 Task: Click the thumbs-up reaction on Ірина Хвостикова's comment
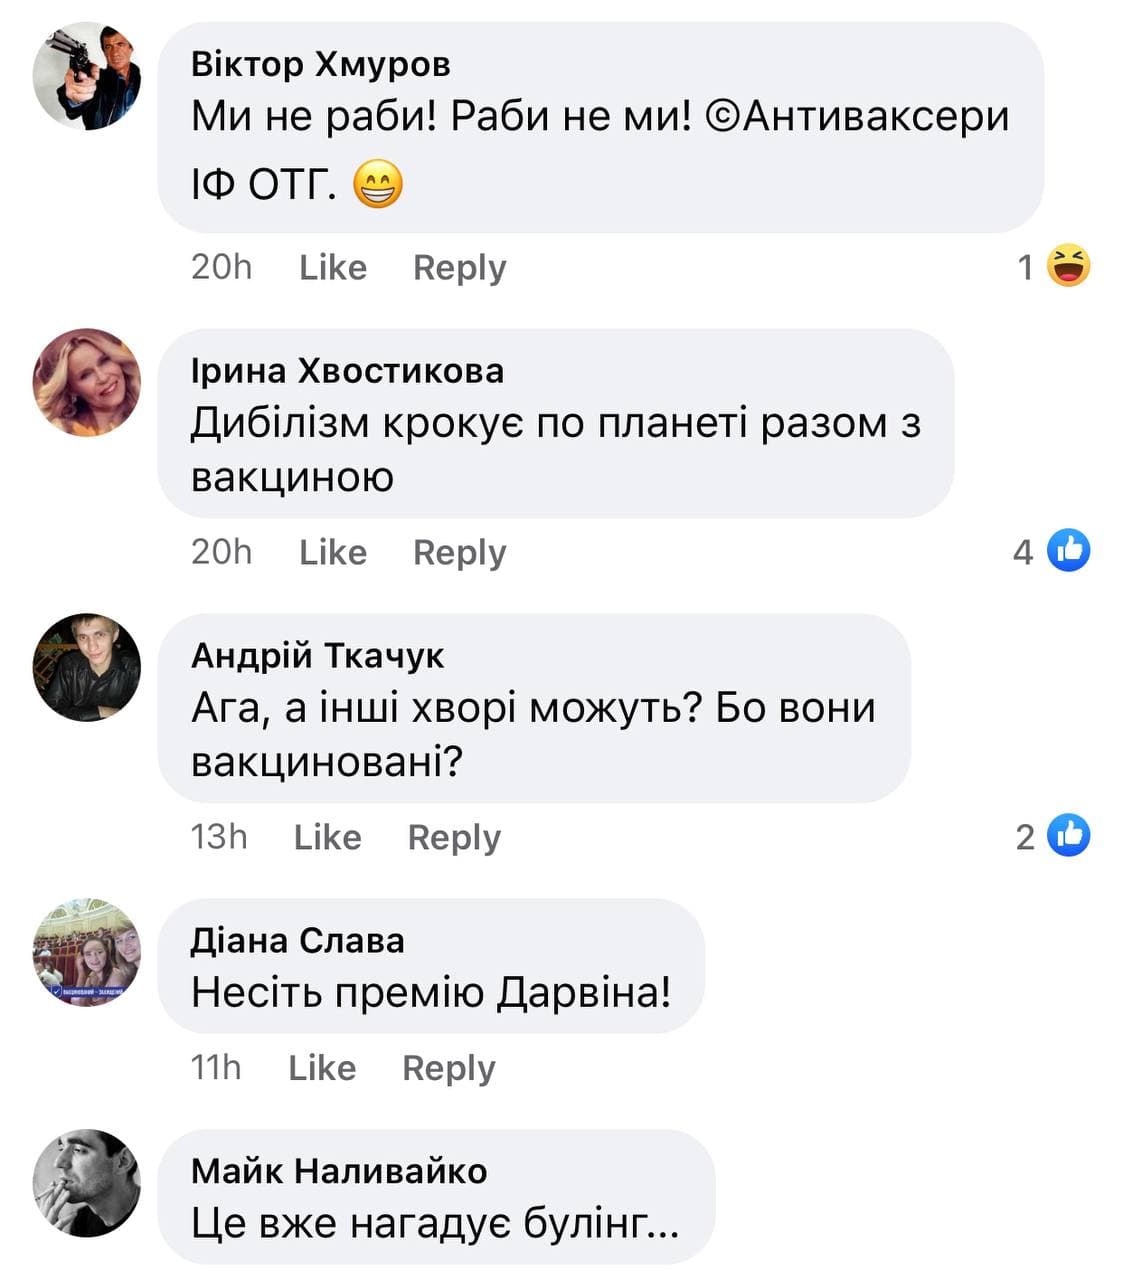(1069, 550)
